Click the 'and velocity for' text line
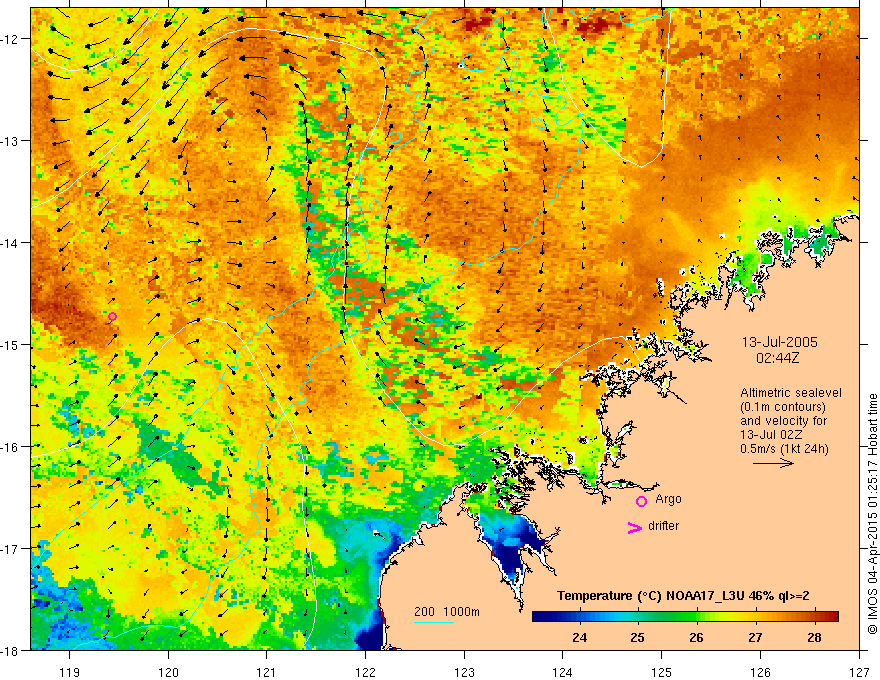This screenshot has height=680, width=880. click(x=783, y=421)
